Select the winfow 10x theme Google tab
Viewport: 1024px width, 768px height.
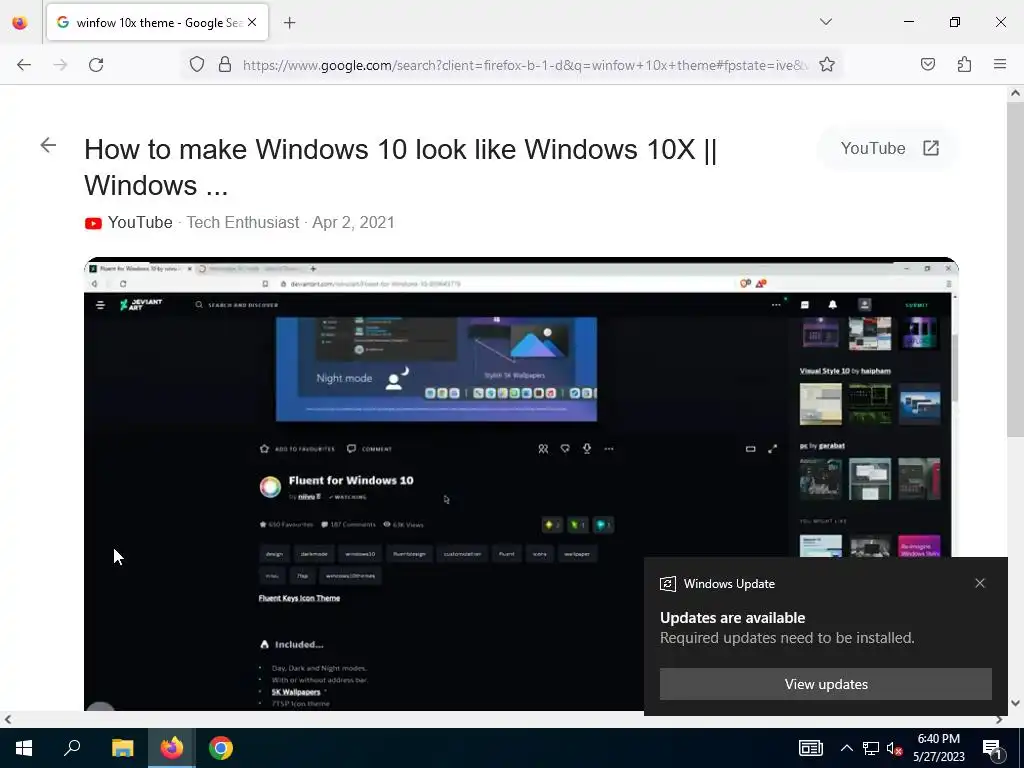tap(157, 22)
